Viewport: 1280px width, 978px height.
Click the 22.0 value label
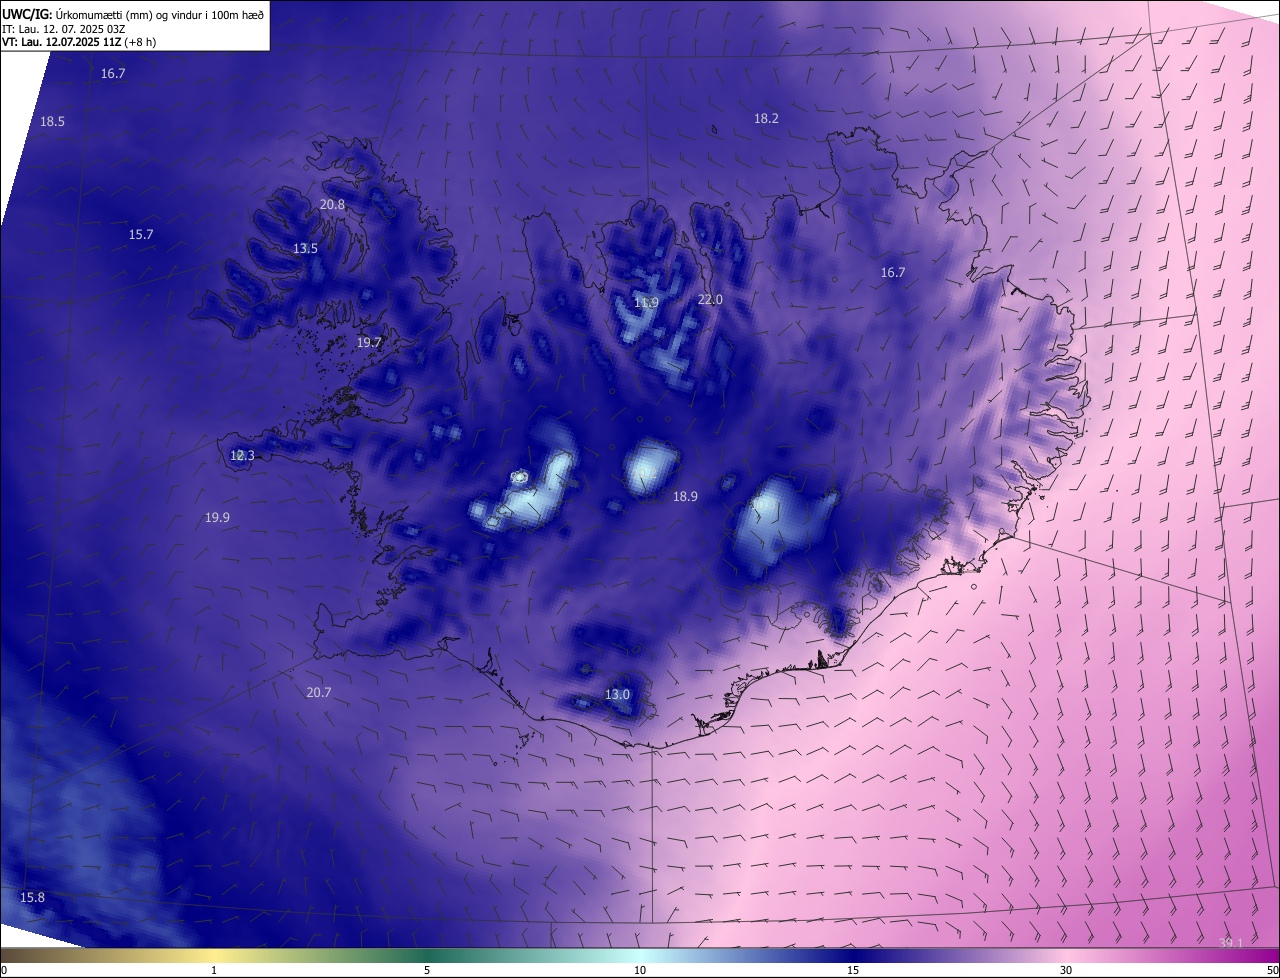click(x=709, y=299)
